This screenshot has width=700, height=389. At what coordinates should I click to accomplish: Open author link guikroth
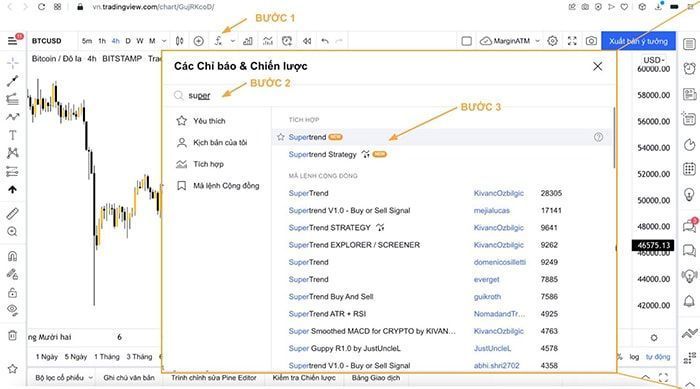click(487, 297)
